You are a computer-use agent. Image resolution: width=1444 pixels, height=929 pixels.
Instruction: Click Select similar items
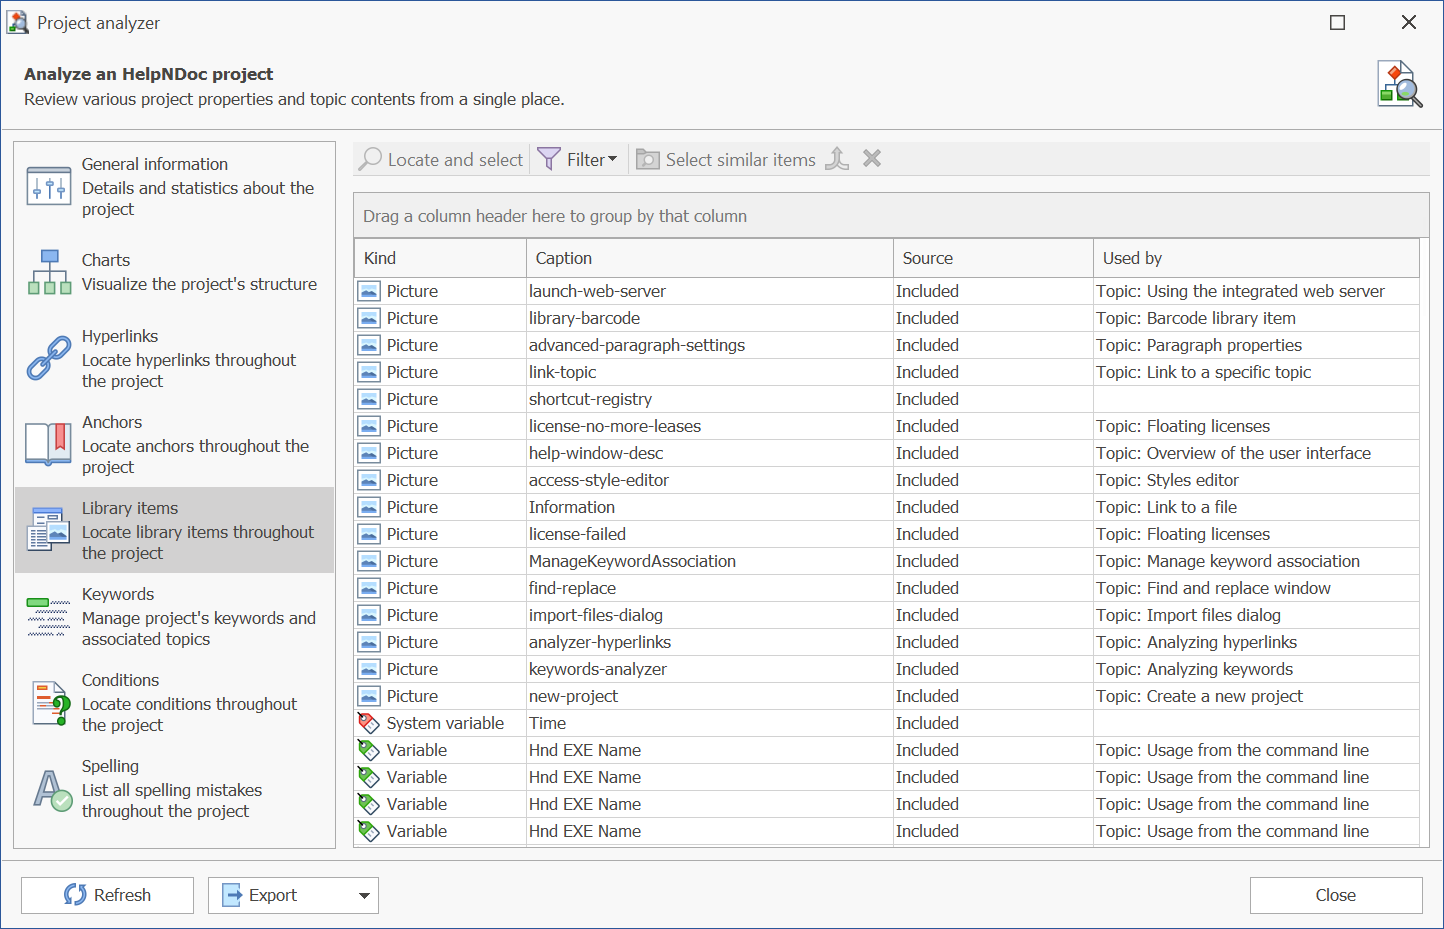coord(727,159)
